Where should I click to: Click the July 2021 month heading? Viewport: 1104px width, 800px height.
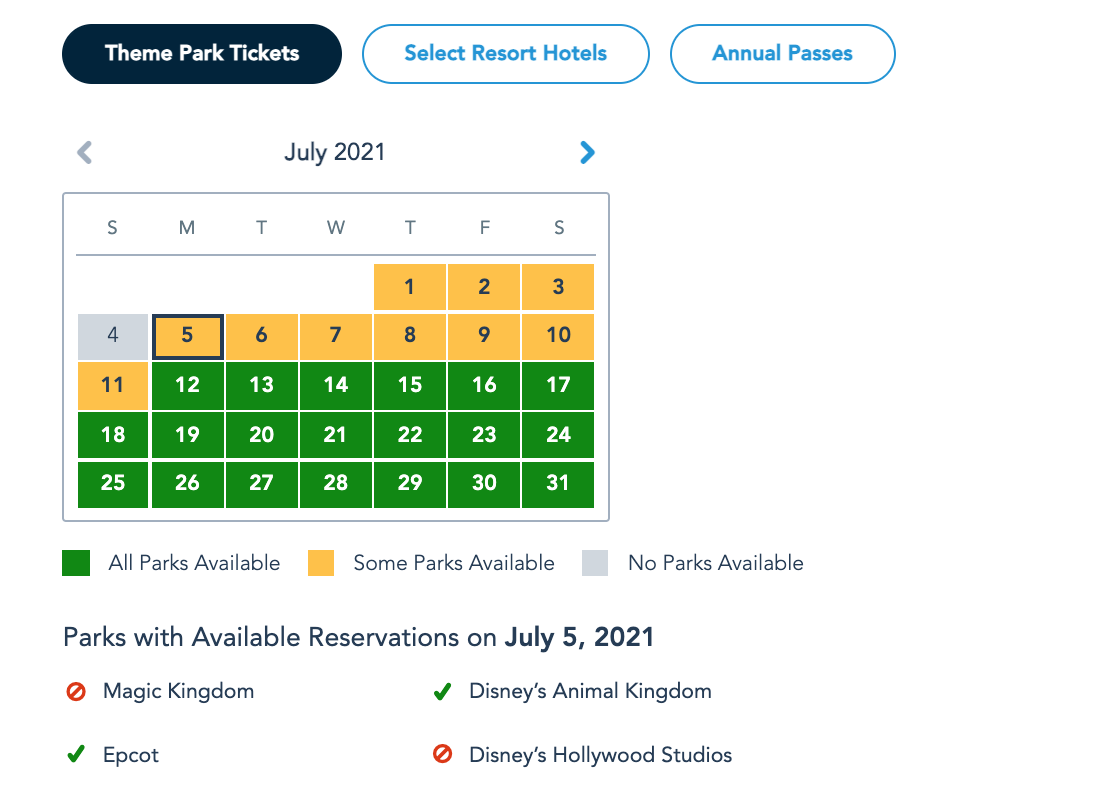click(334, 152)
